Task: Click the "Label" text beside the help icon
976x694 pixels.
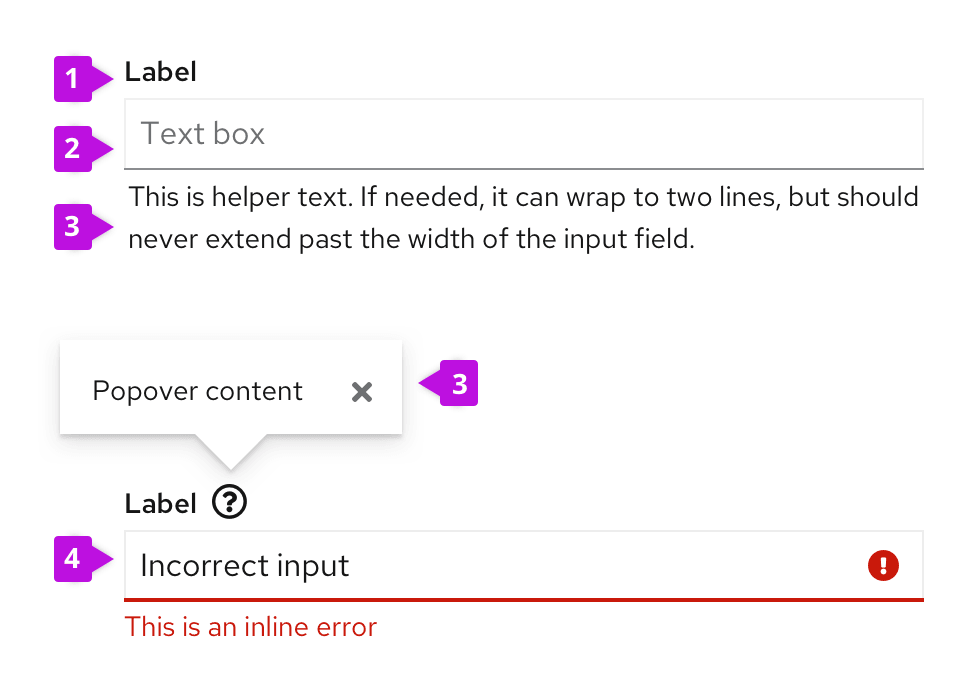Action: (161, 503)
